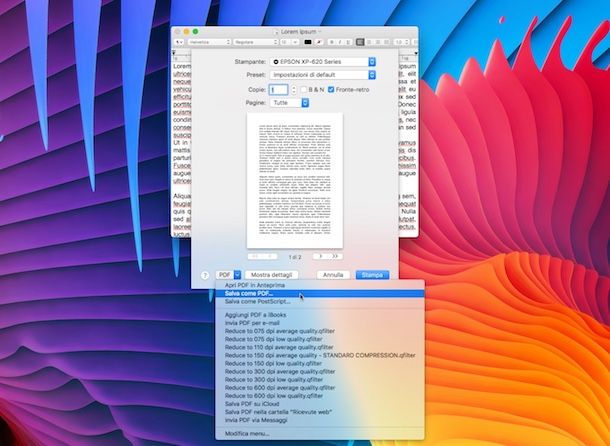The width and height of the screenshot is (610, 446).
Task: Choose Reduce to 110 dpi average quality.qfilter
Action: 320,347
